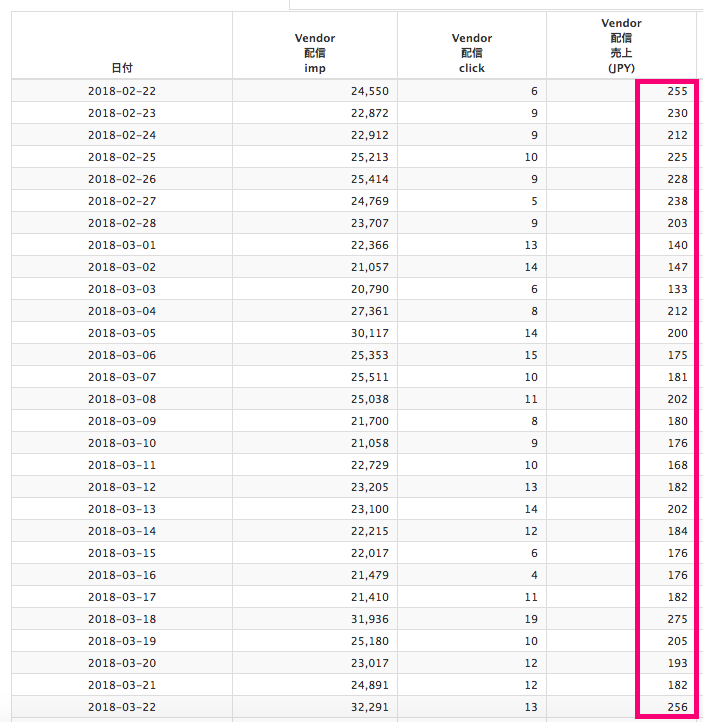The image size is (703, 722).
Task: Select the date cell 2018-03-10
Action: click(x=122, y=443)
